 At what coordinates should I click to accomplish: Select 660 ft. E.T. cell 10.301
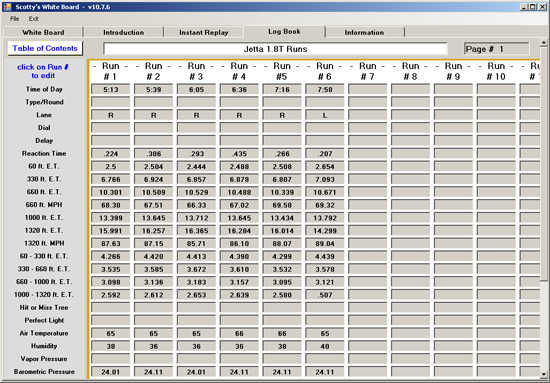(110, 192)
